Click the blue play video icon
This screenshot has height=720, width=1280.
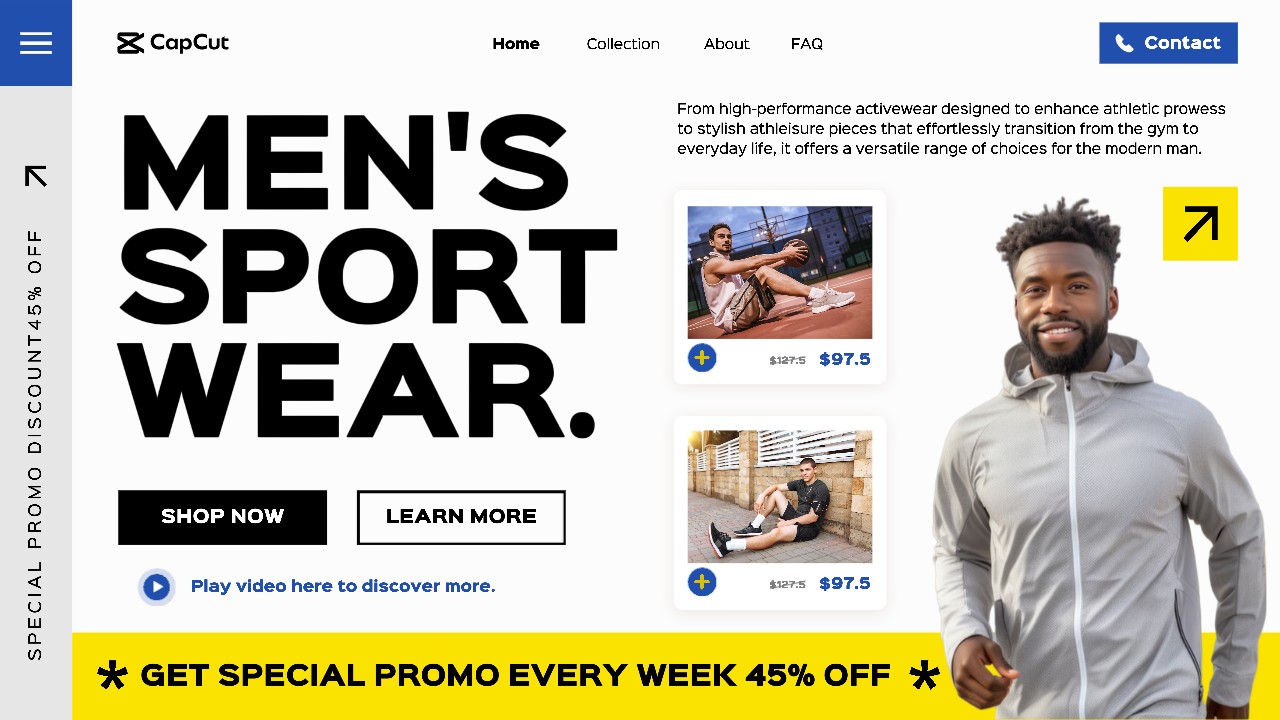(x=156, y=587)
